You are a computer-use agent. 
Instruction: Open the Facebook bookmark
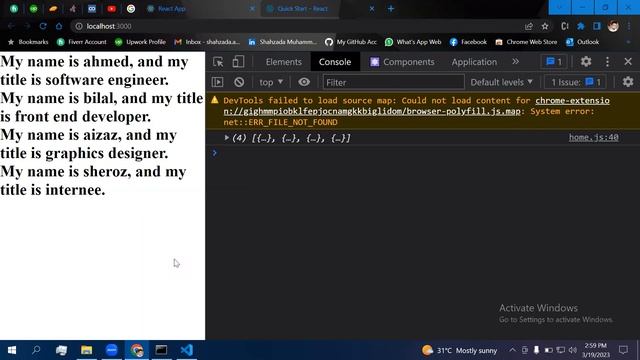coord(468,42)
